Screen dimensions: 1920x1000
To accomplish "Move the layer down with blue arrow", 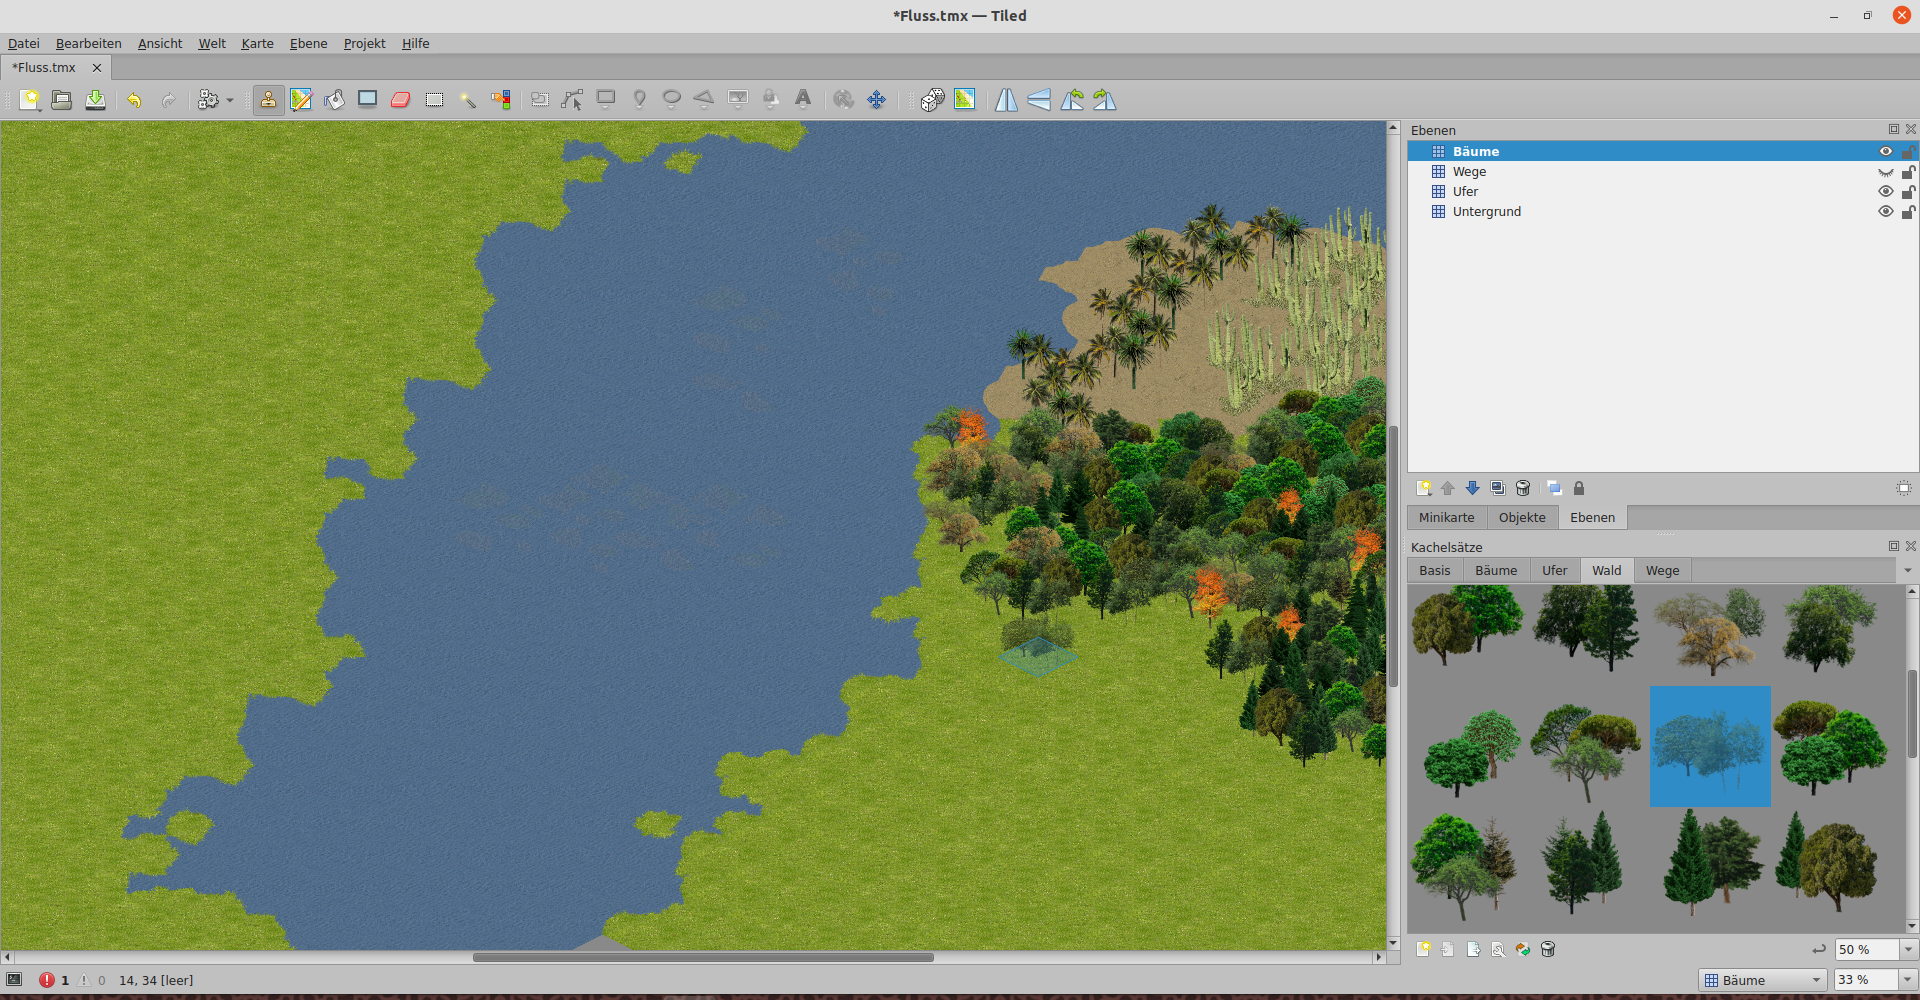I will (x=1472, y=488).
